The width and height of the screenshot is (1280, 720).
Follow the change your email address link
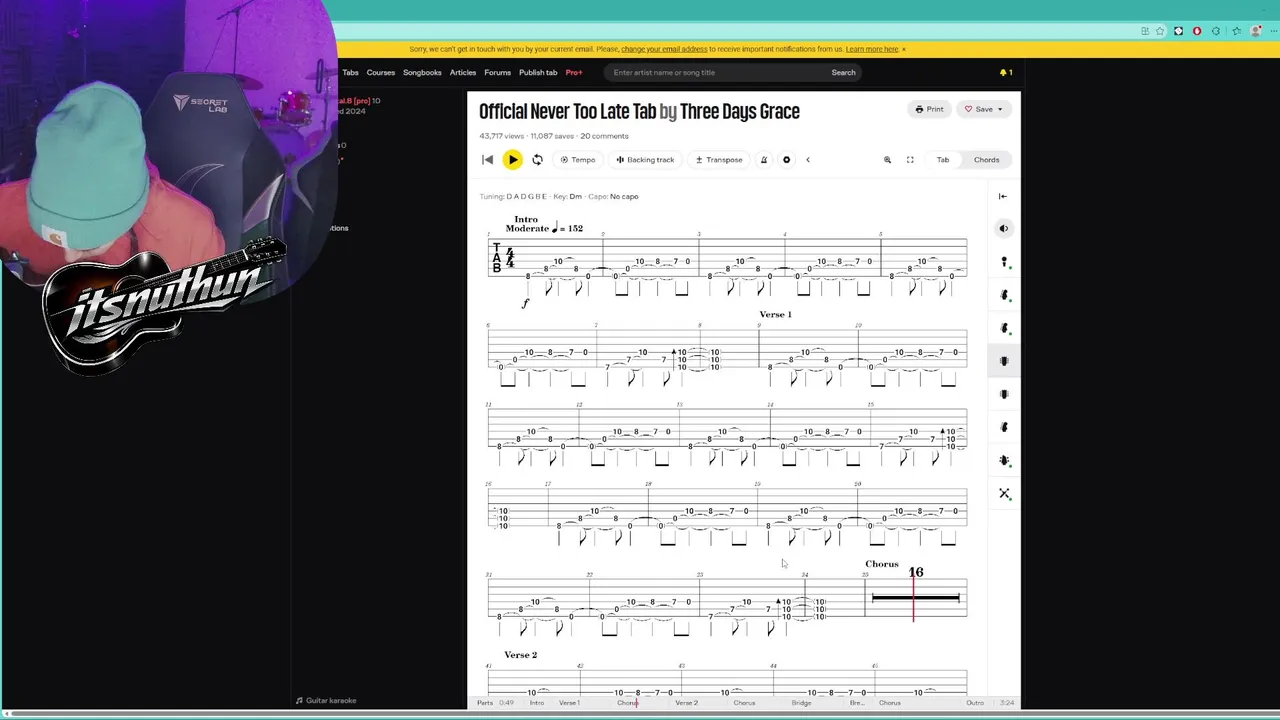pos(664,49)
